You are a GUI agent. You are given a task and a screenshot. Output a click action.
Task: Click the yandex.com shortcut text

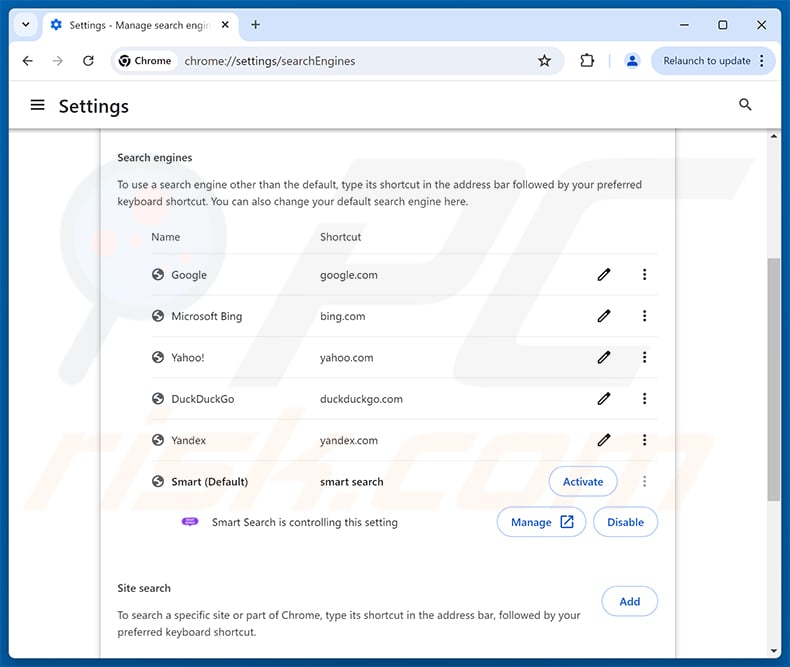[349, 440]
